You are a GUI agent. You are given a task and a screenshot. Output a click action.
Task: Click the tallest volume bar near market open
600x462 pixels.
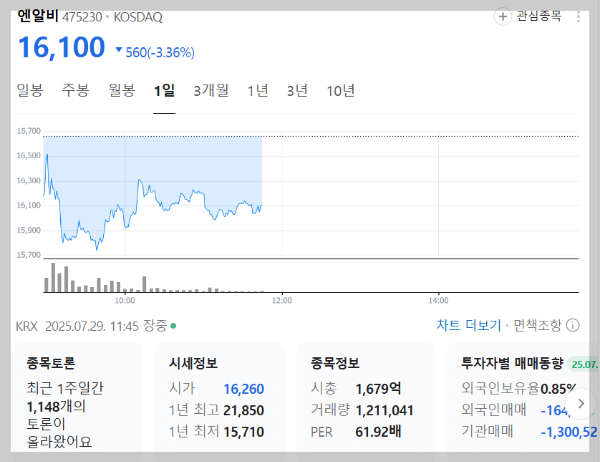point(53,278)
